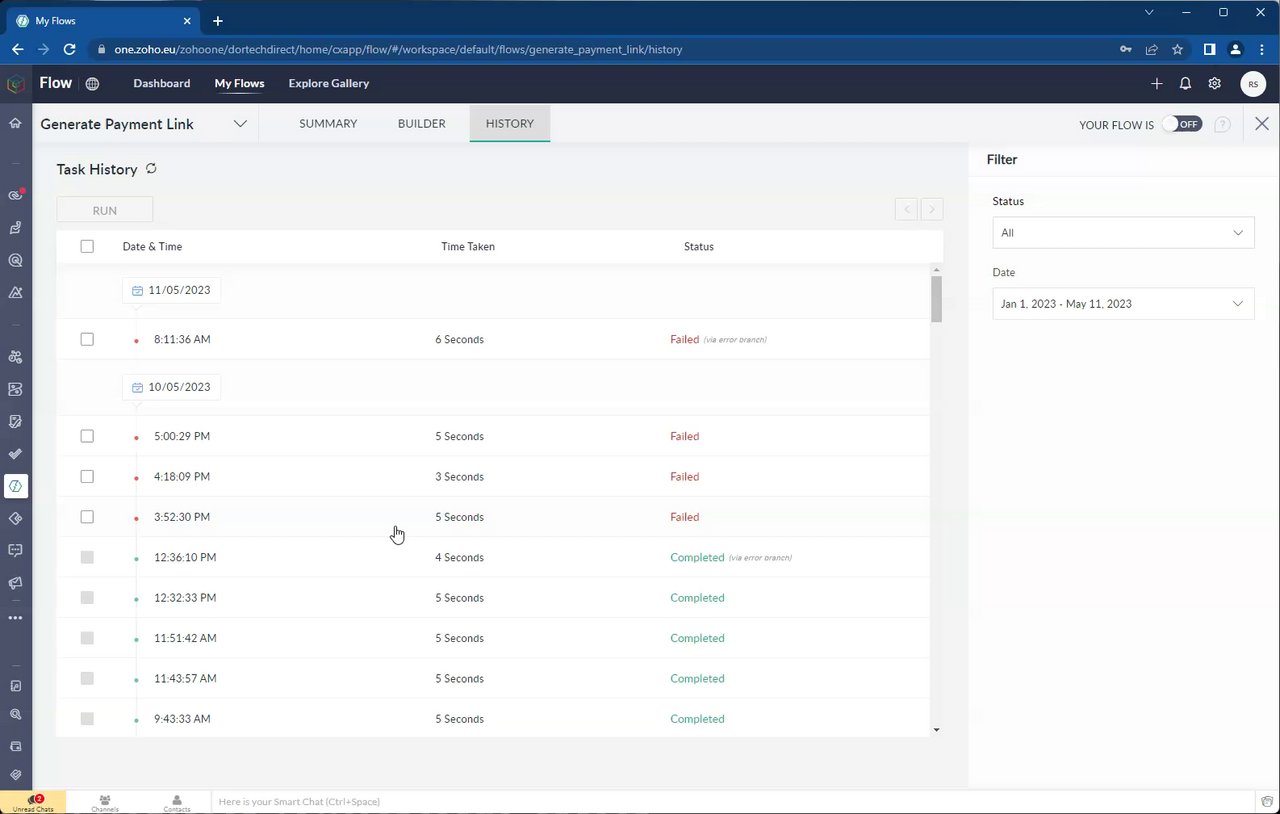Show more apps via sidebar three dots
Image resolution: width=1280 pixels, height=814 pixels.
[15, 618]
